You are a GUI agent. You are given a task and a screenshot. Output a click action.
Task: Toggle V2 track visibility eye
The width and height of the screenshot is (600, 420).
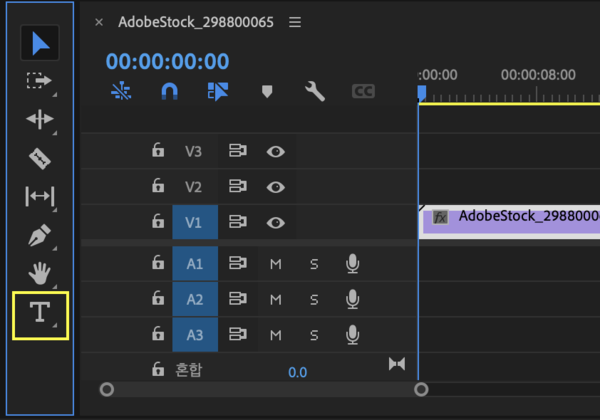(x=275, y=187)
